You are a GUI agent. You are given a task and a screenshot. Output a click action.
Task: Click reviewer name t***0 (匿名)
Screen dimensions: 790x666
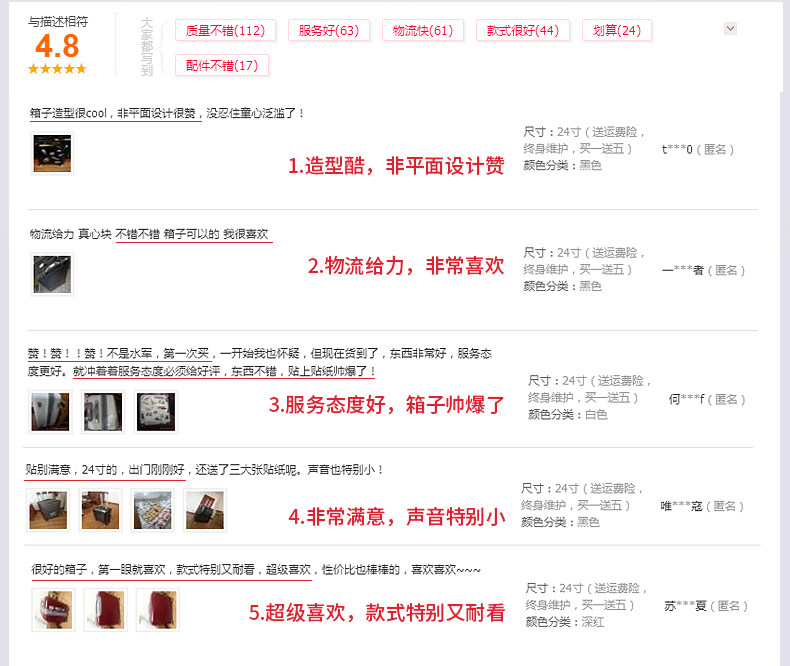click(698, 149)
